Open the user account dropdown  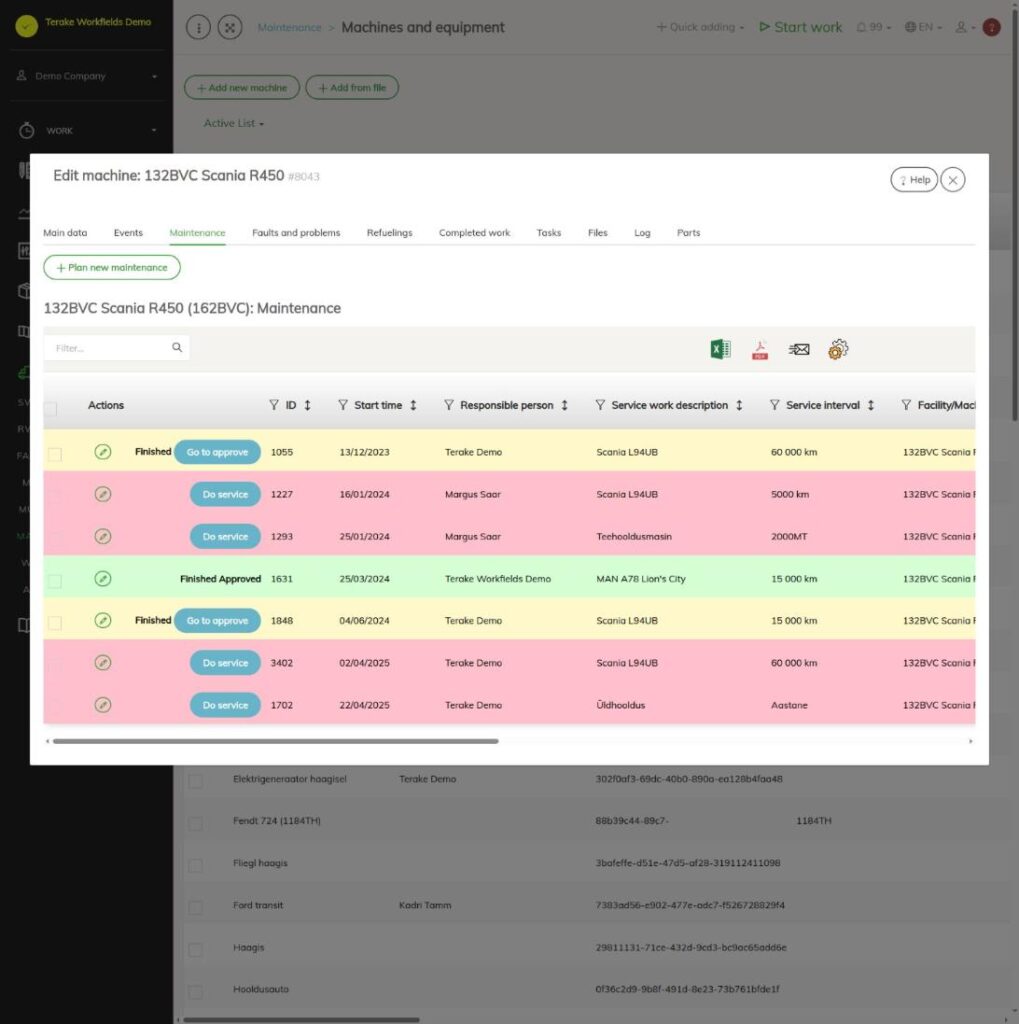click(965, 27)
